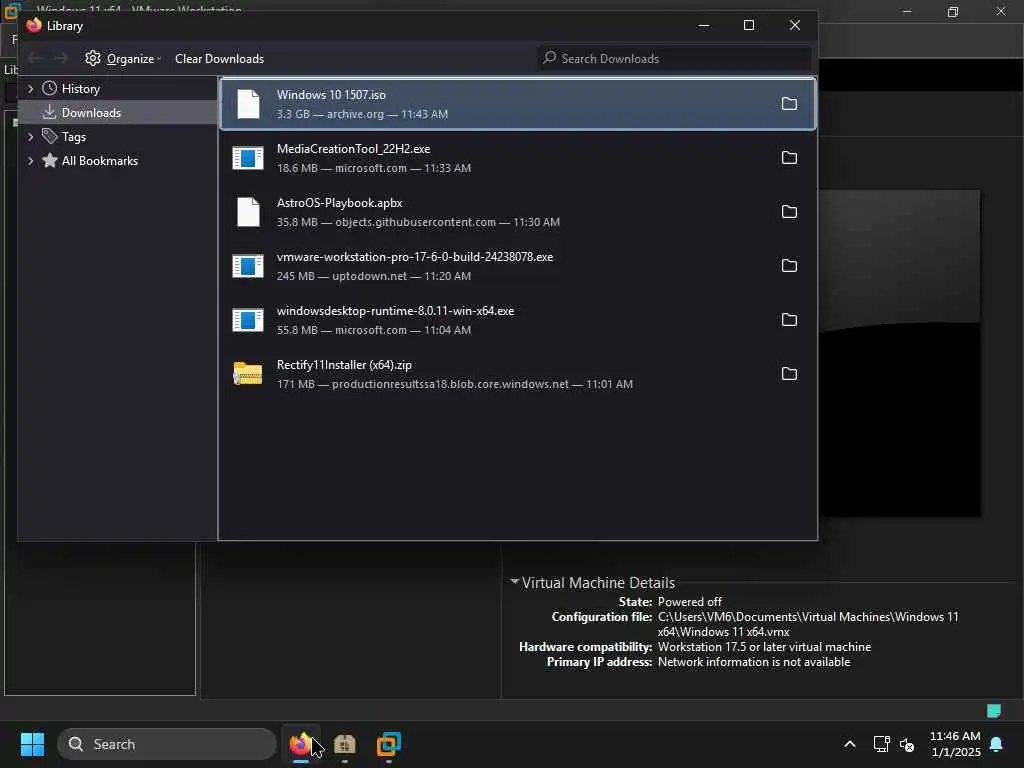
Task: Minimize the Library window
Action: 703,25
